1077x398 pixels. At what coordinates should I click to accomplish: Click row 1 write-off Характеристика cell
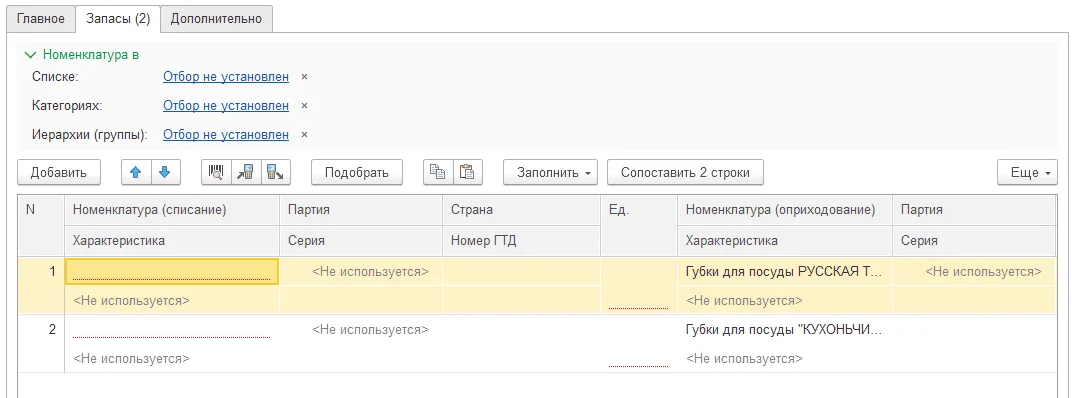(x=172, y=300)
